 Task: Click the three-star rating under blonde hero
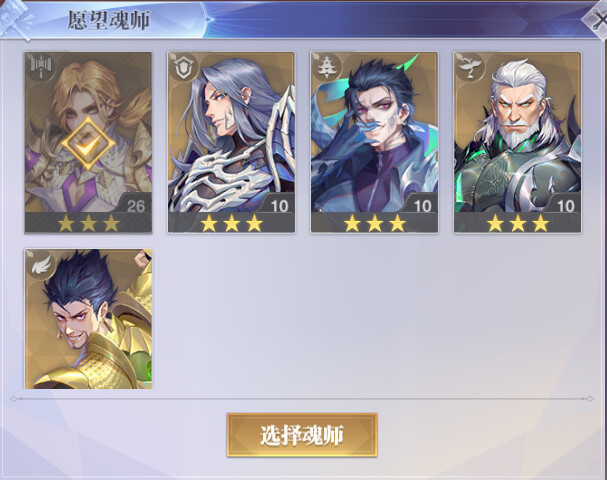click(88, 223)
